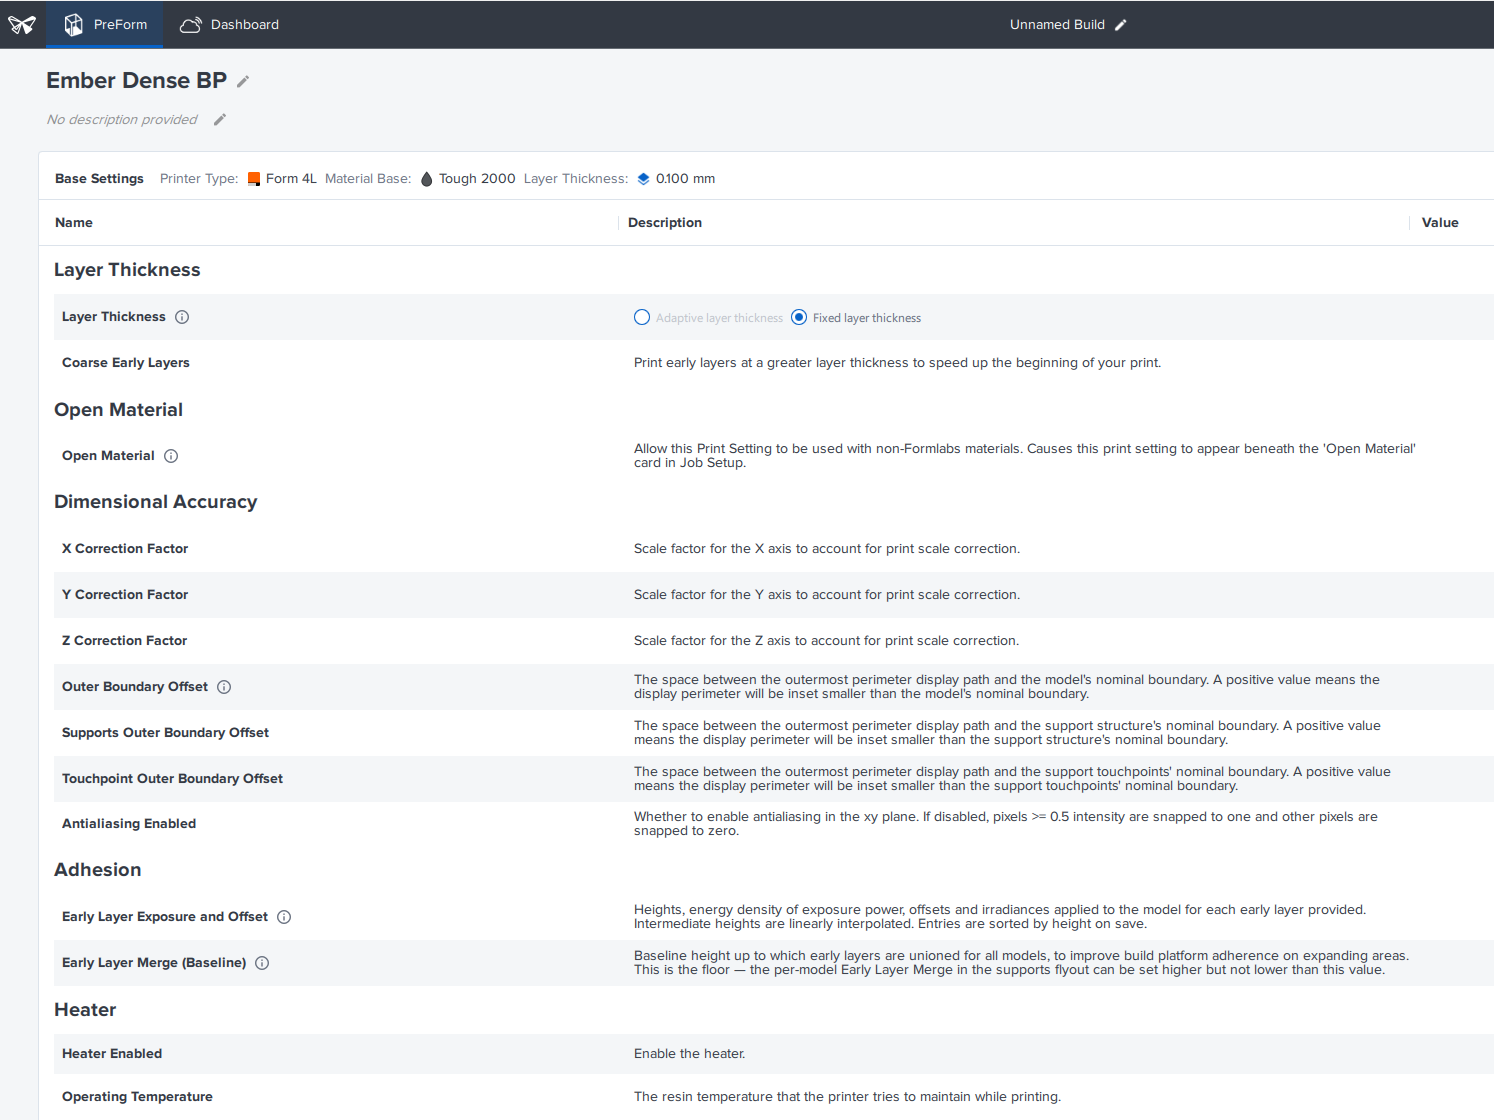Click the Unnamed Build title
This screenshot has width=1494, height=1120.
[1057, 25]
